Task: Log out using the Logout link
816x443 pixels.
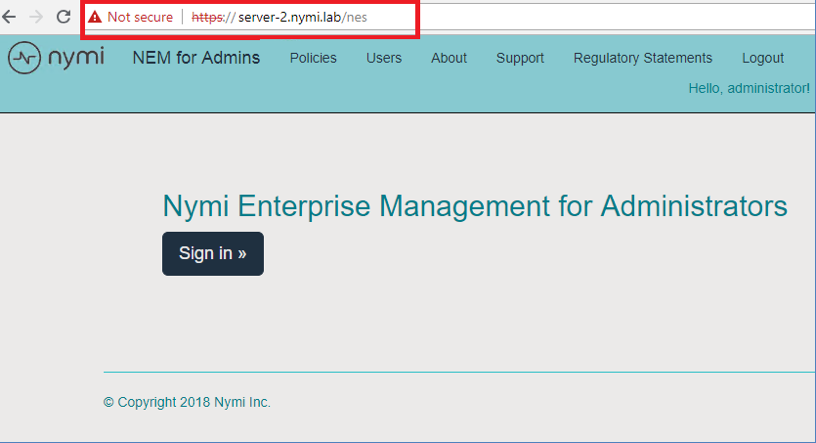Action: [763, 58]
